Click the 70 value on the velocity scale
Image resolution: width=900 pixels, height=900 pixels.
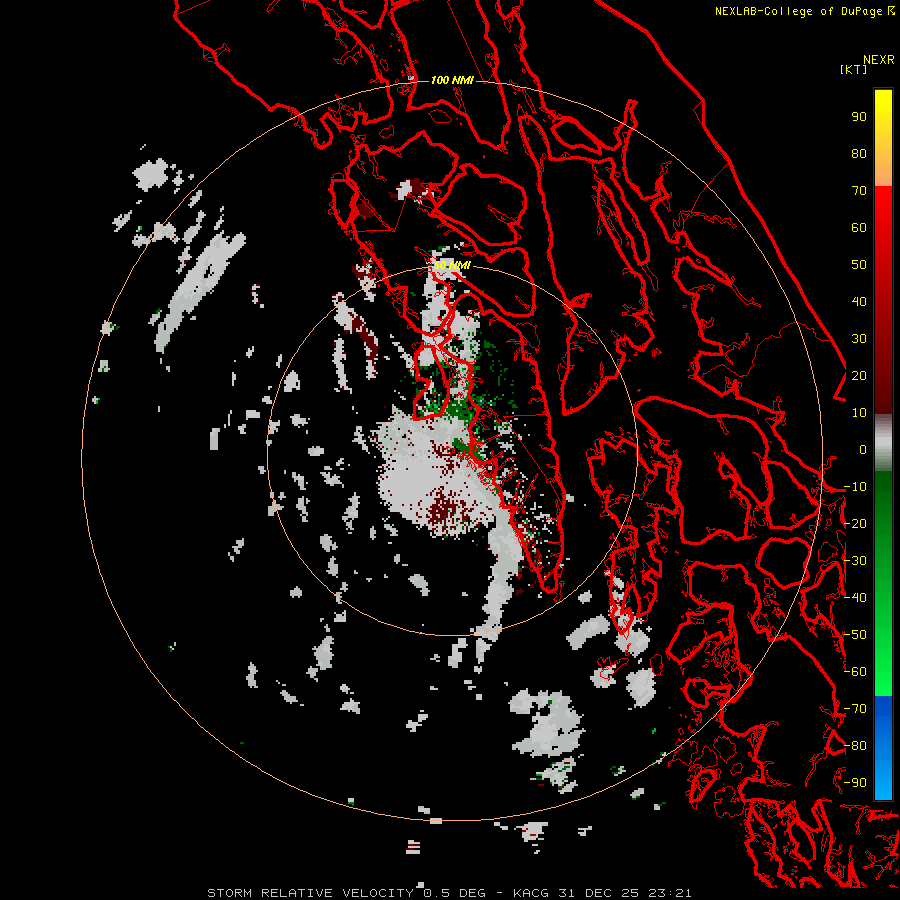[859, 191]
